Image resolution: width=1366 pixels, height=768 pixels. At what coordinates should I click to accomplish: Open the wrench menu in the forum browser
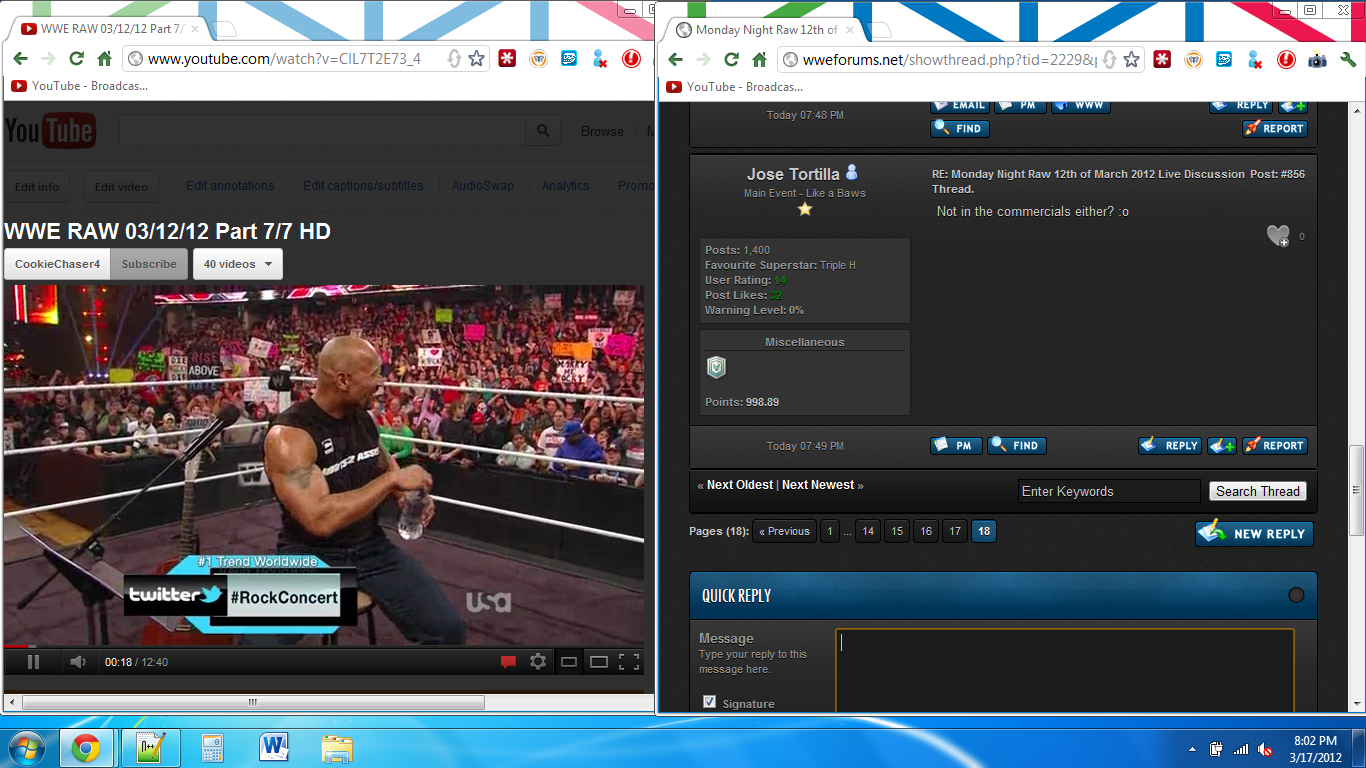pyautogui.click(x=1348, y=60)
